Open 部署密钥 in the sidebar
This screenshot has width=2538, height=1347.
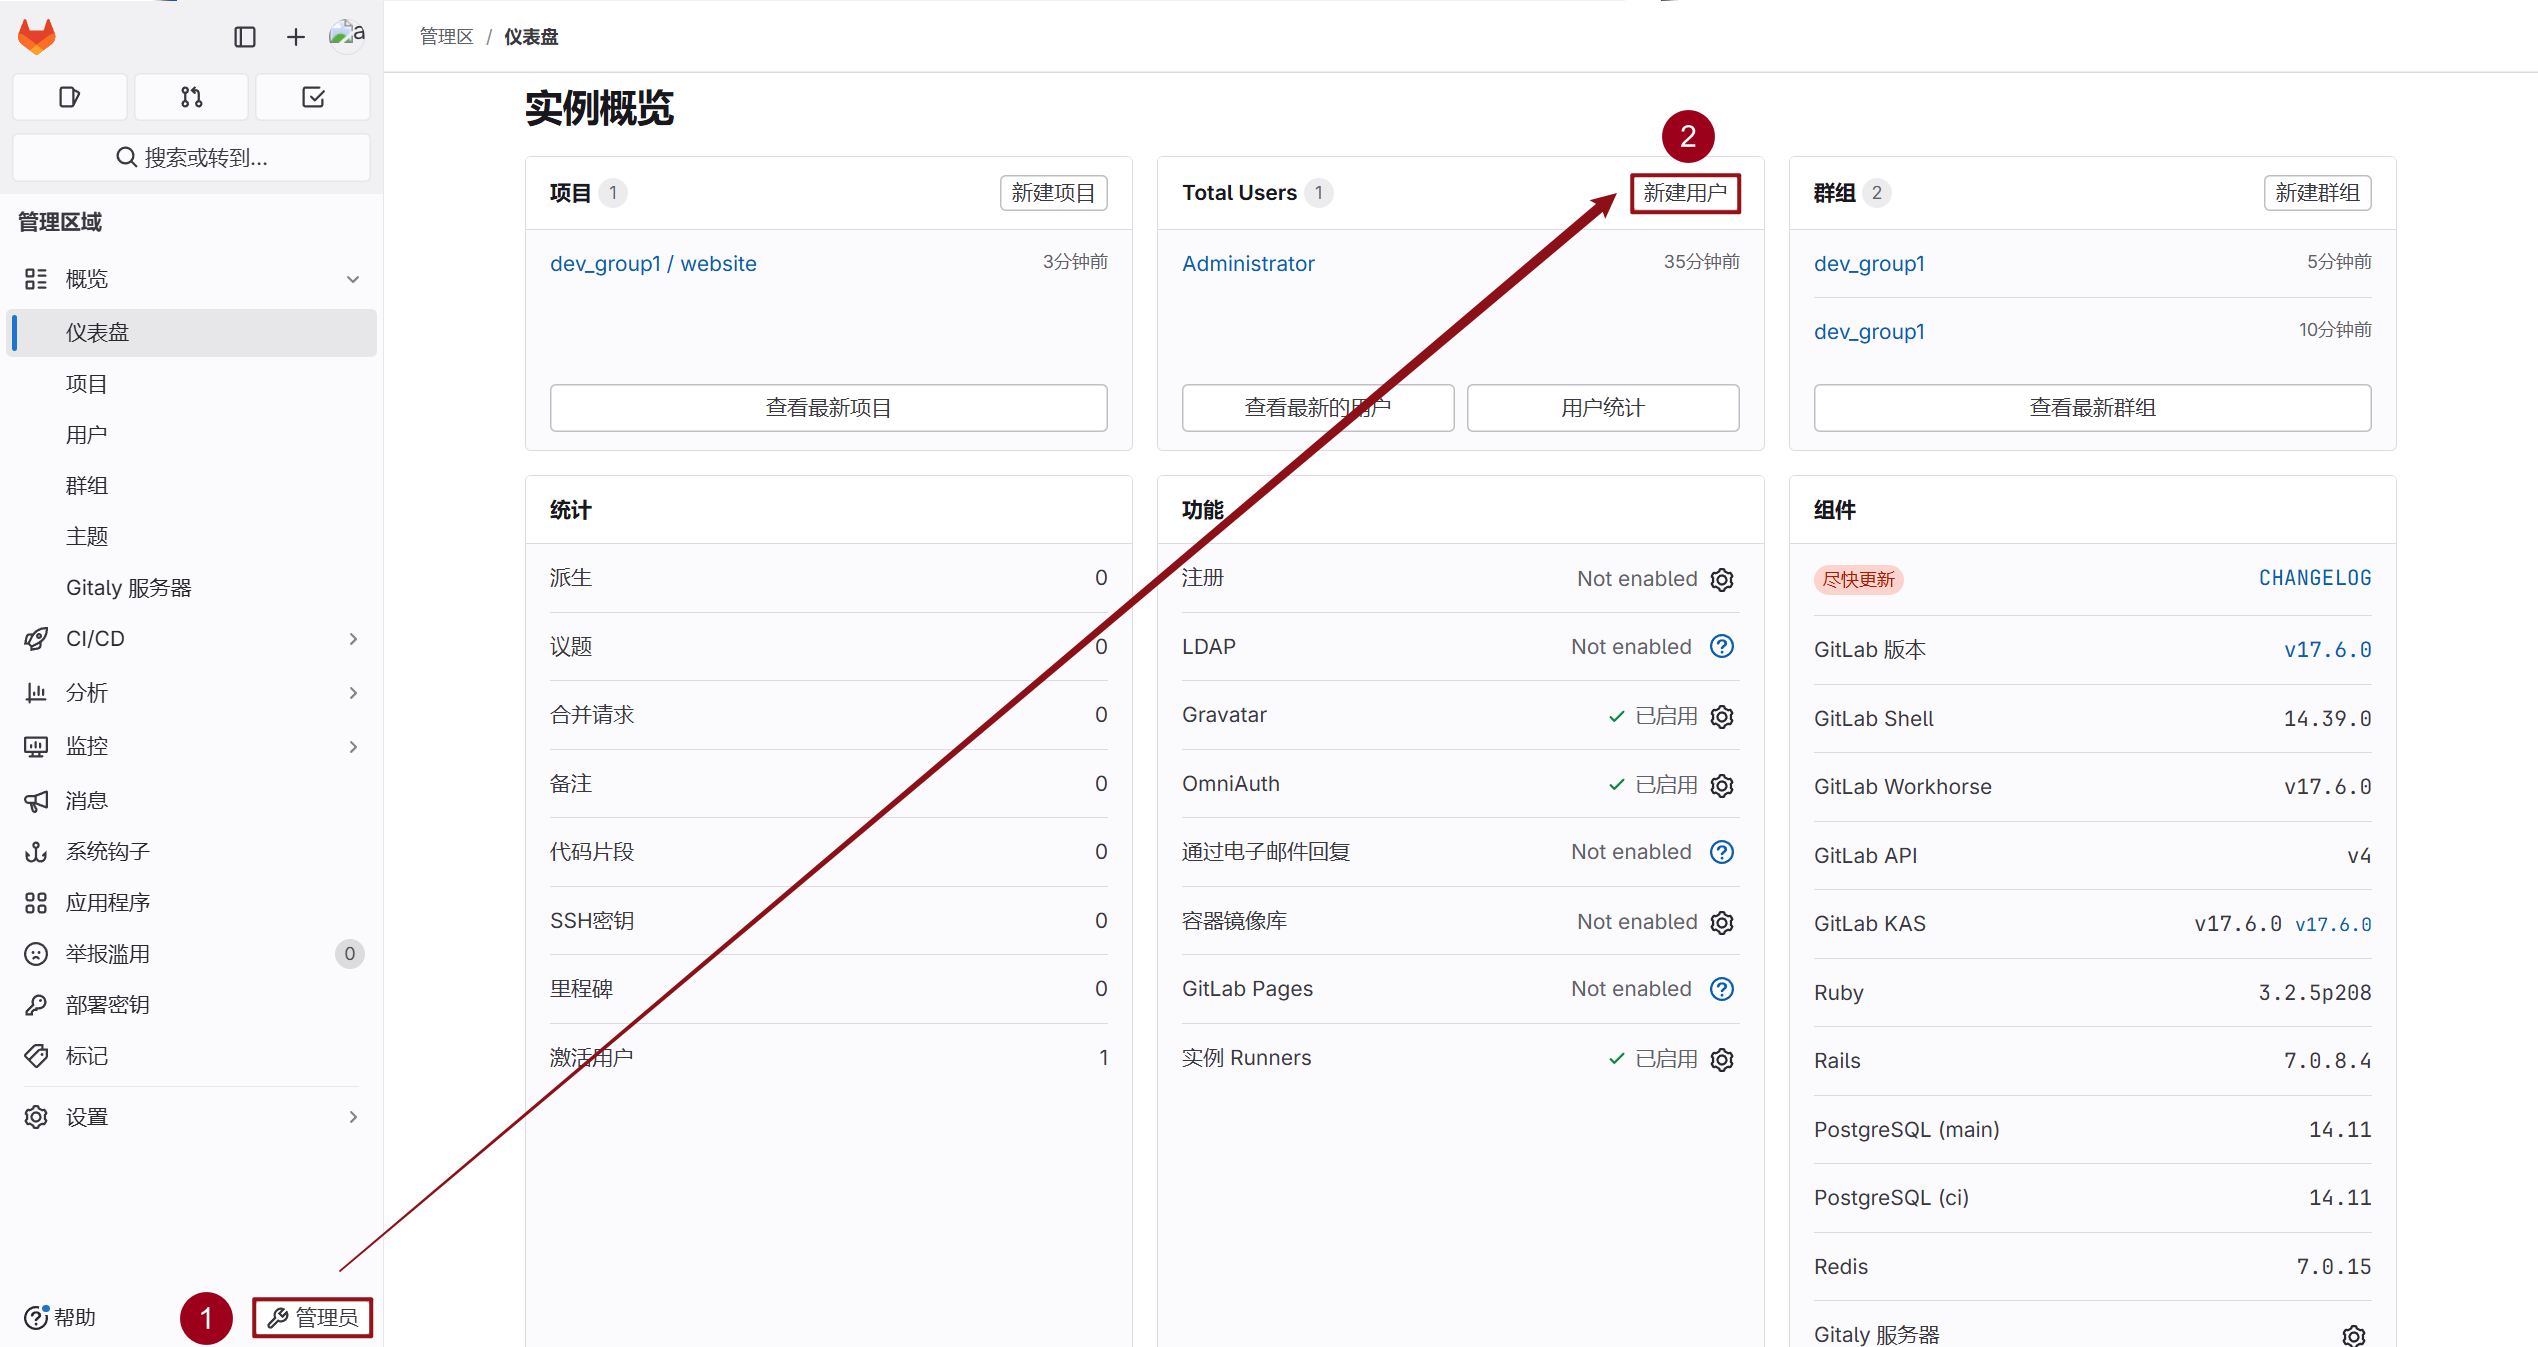(x=191, y=1005)
